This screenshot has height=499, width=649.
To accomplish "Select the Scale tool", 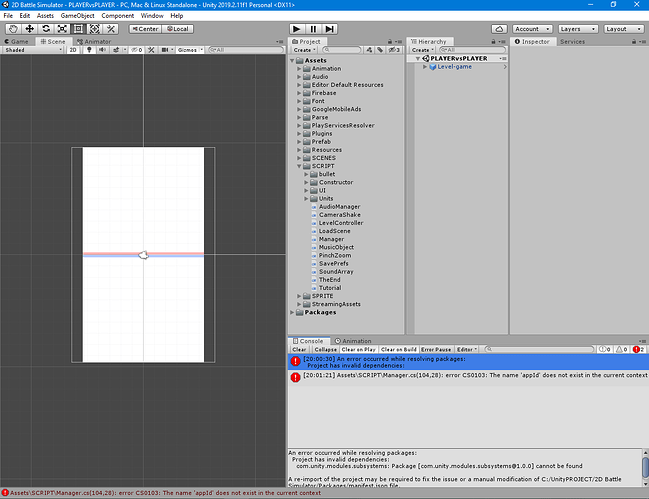I will (x=62, y=29).
